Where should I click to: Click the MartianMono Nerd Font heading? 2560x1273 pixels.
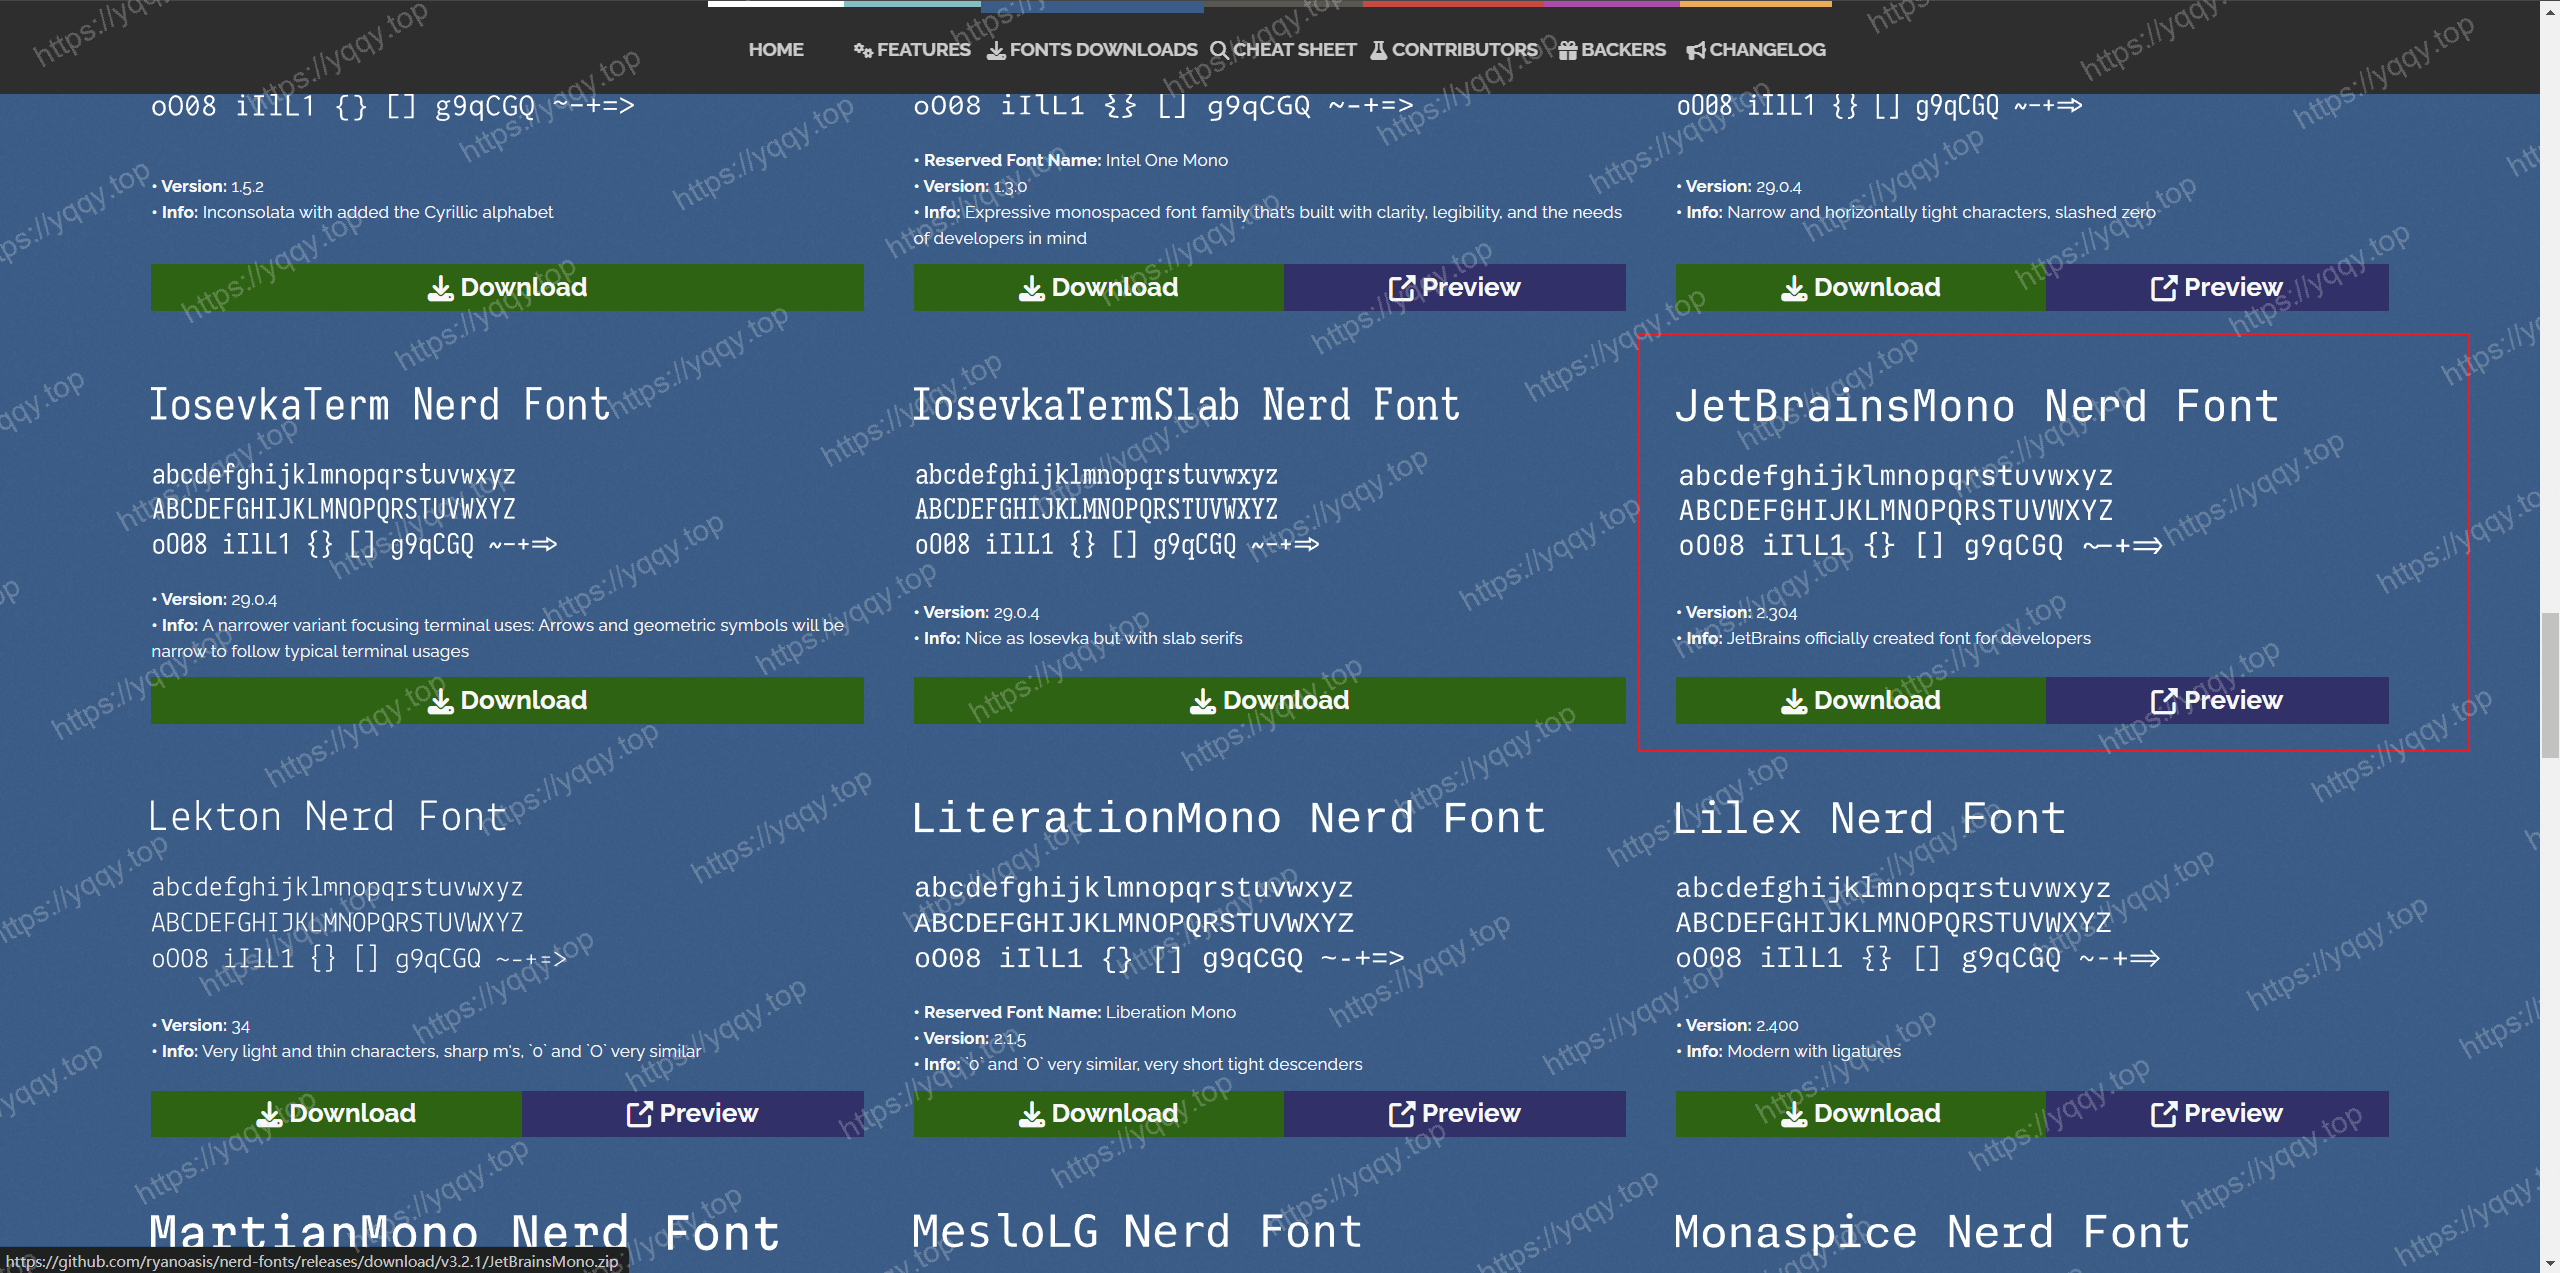(464, 1232)
